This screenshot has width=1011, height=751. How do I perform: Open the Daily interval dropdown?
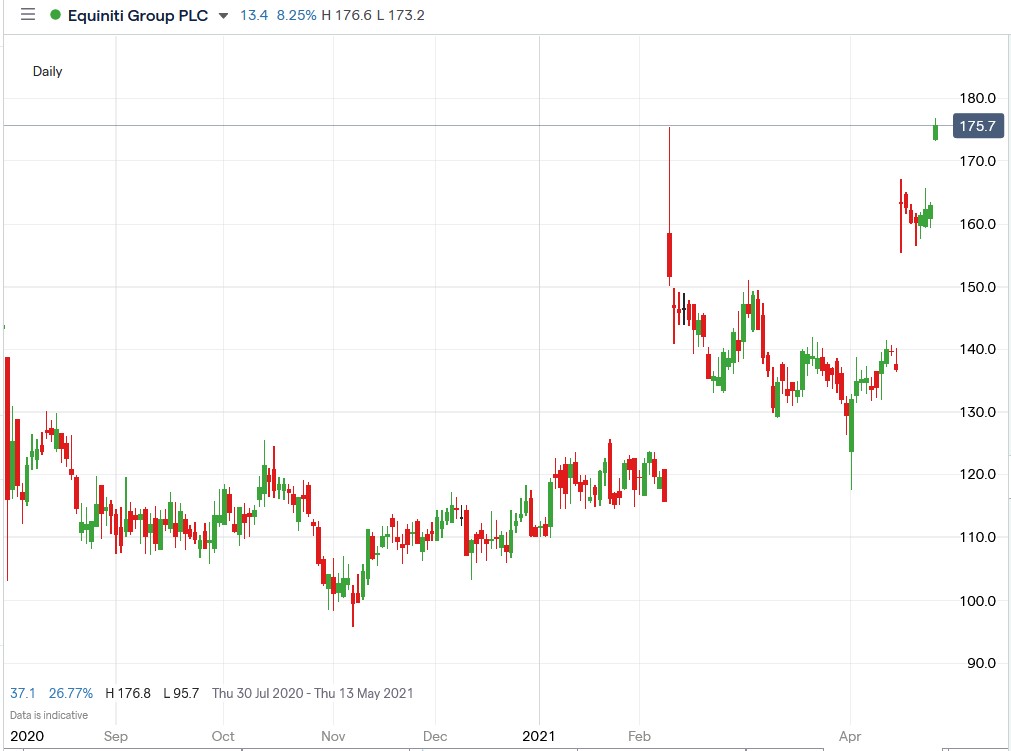47,71
